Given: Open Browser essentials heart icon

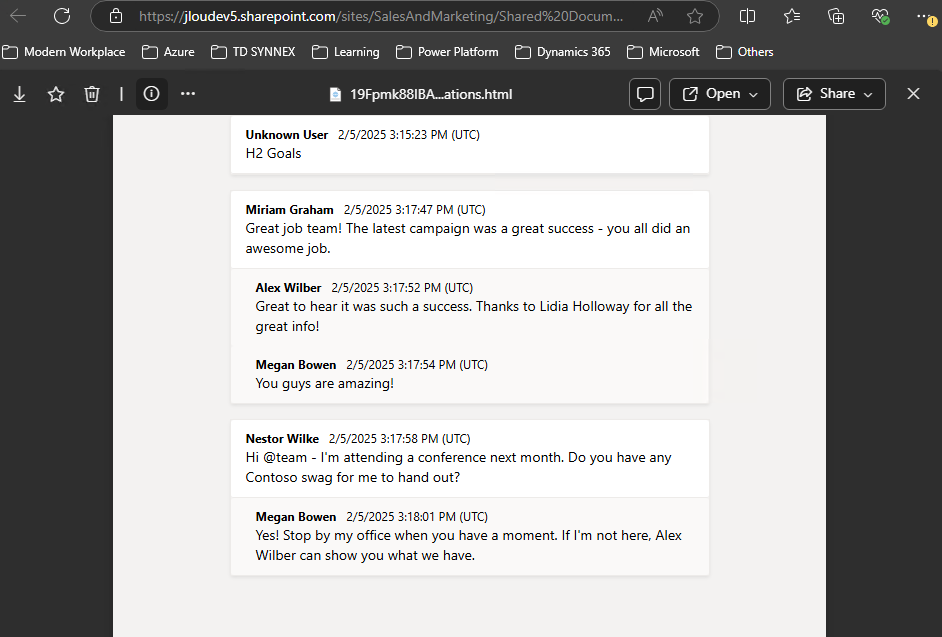Looking at the screenshot, I should (880, 16).
